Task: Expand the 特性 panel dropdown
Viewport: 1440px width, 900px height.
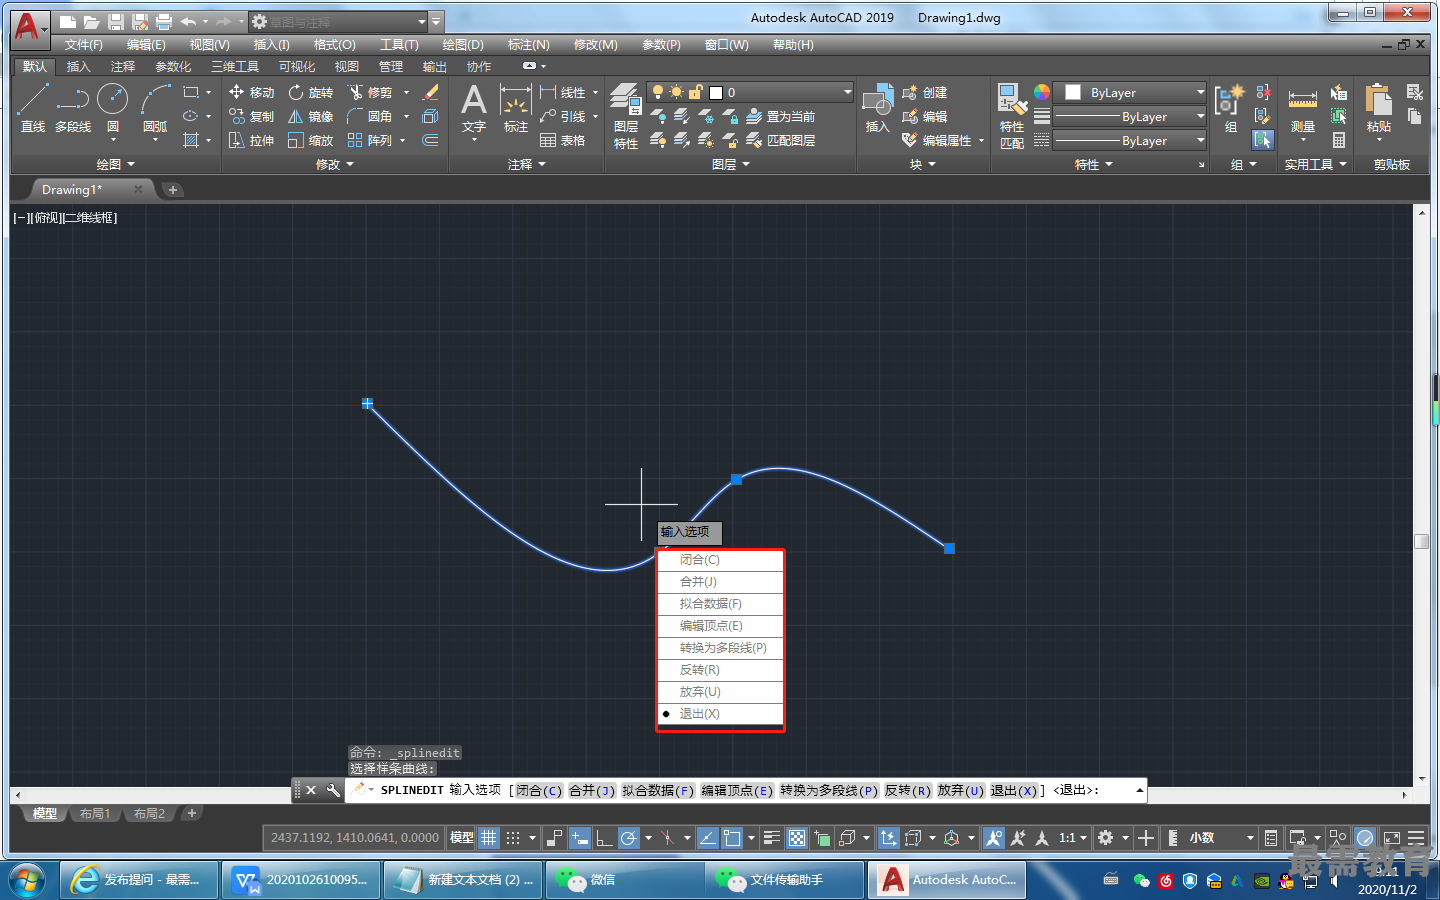Action: pos(1094,164)
